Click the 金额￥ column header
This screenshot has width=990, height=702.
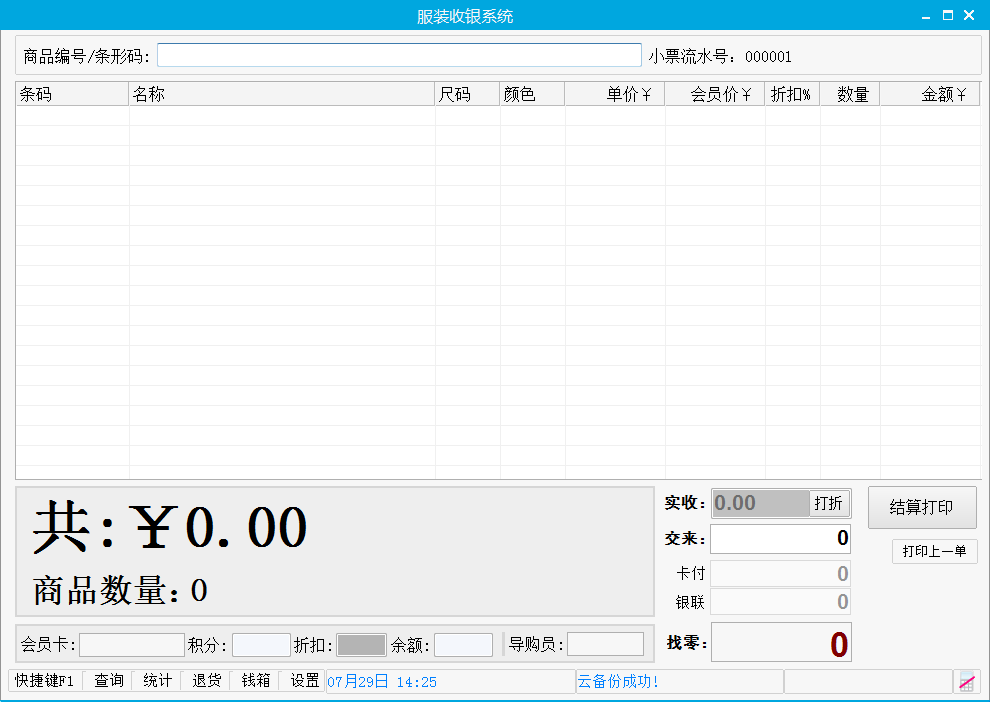coord(930,95)
